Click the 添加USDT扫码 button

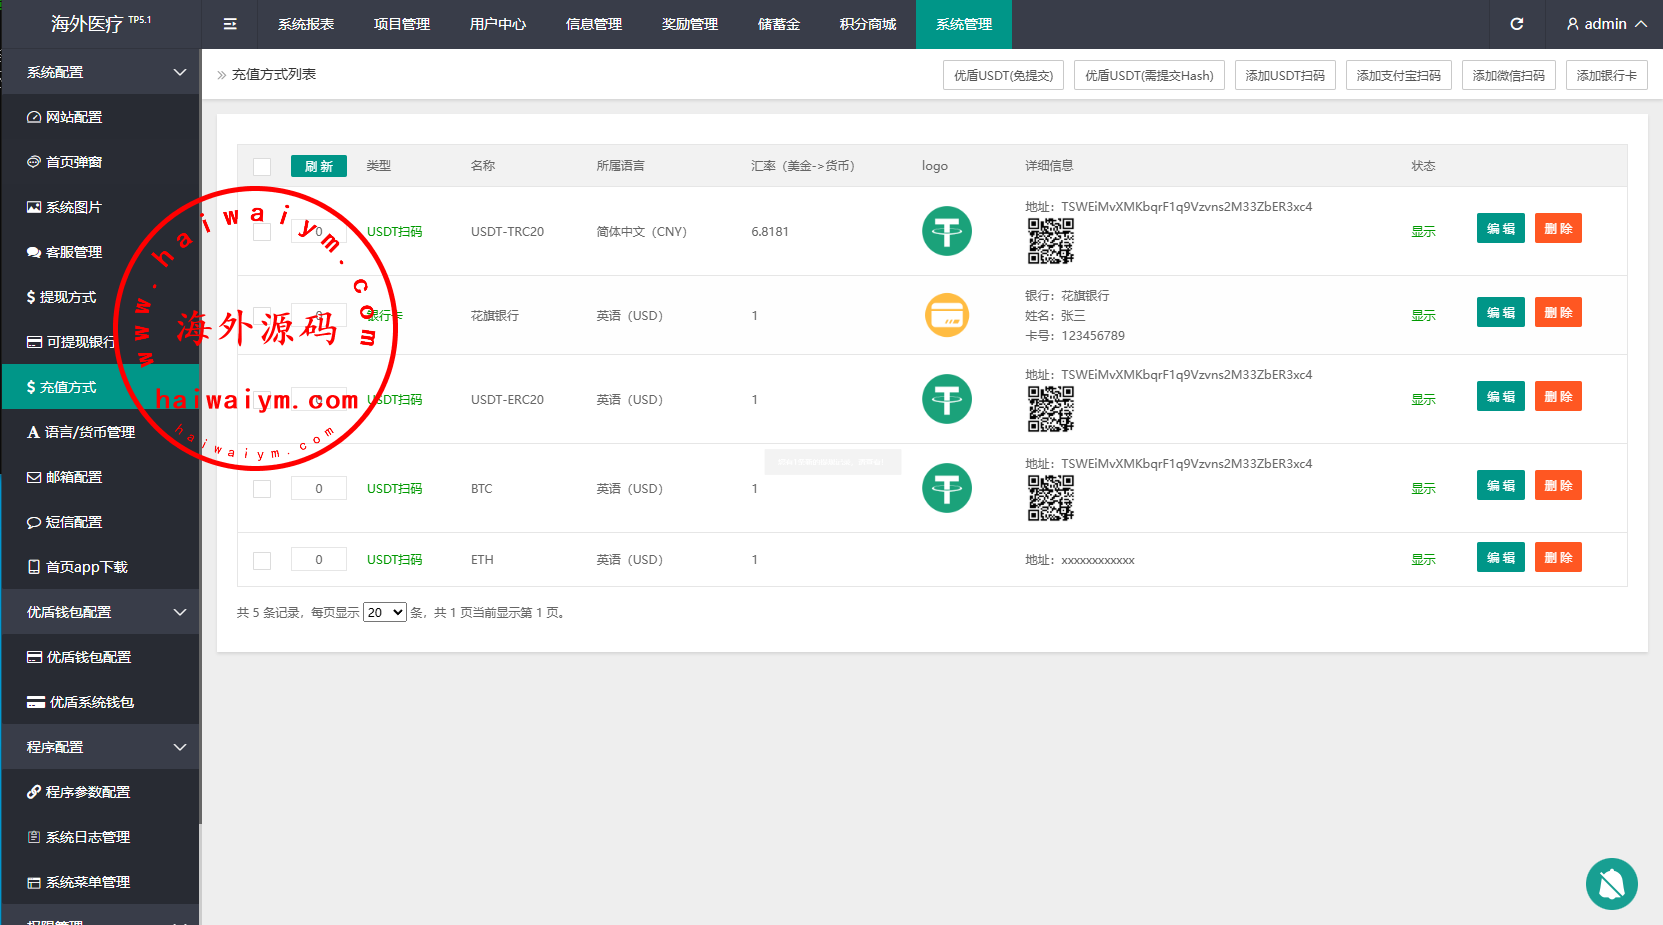(x=1285, y=75)
